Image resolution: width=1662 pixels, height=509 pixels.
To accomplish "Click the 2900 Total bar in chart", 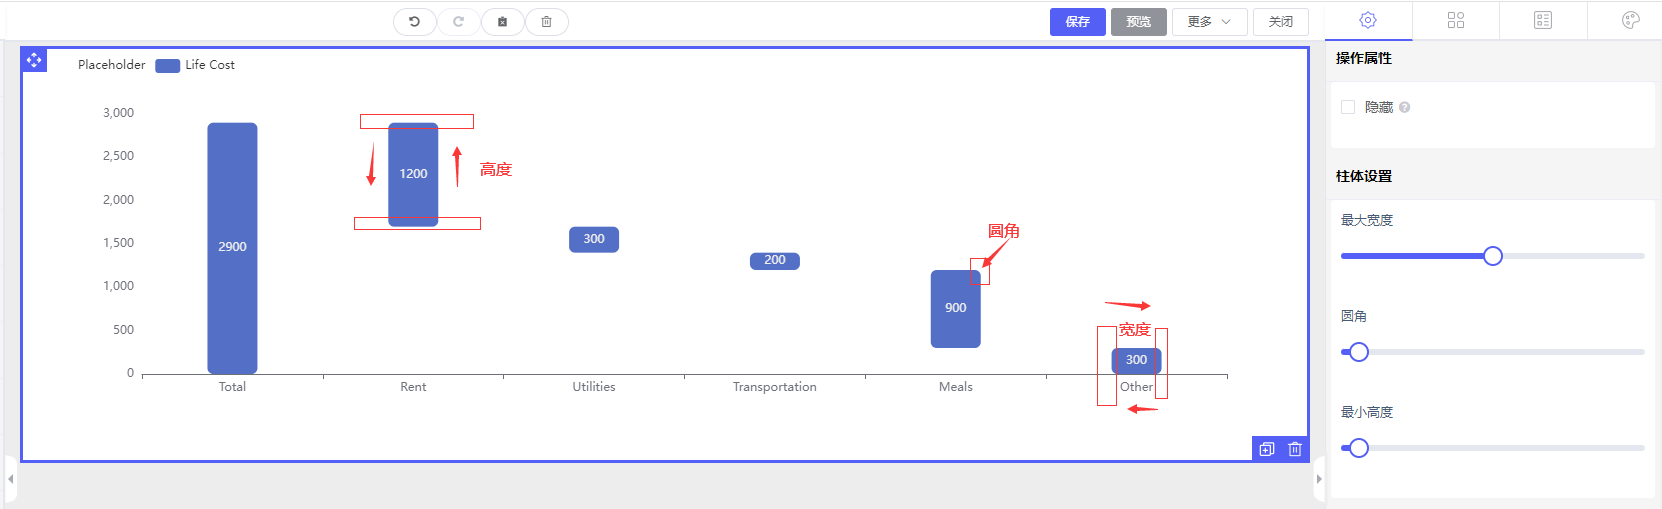I will 232,247.
